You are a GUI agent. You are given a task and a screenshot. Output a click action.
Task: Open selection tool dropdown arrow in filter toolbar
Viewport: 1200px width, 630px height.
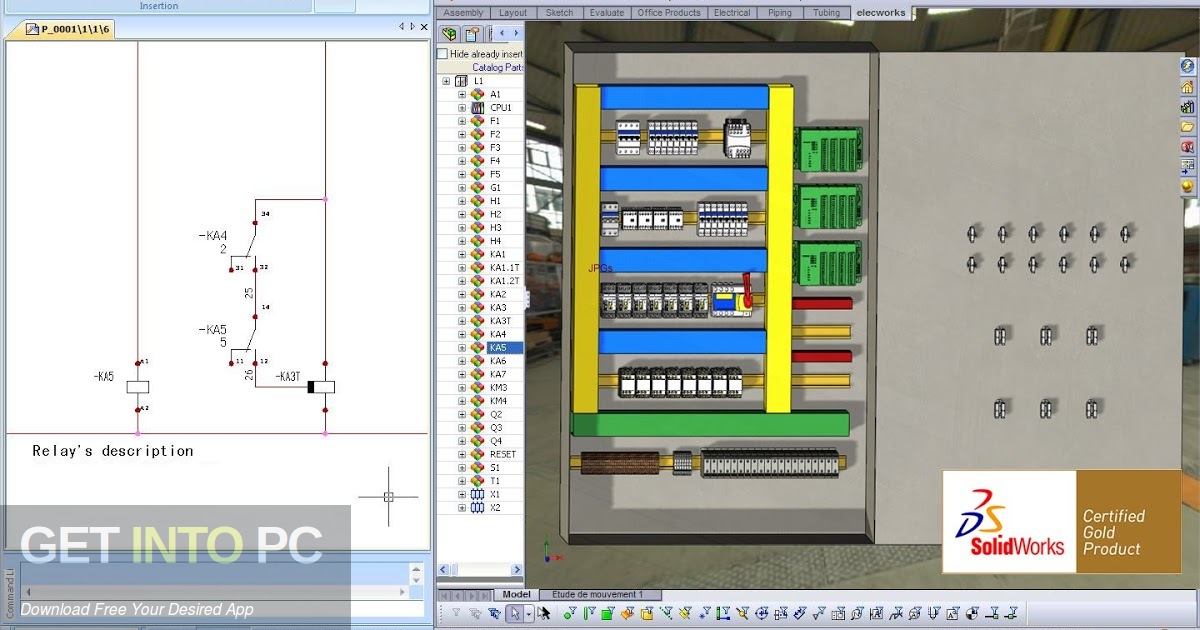(528, 614)
